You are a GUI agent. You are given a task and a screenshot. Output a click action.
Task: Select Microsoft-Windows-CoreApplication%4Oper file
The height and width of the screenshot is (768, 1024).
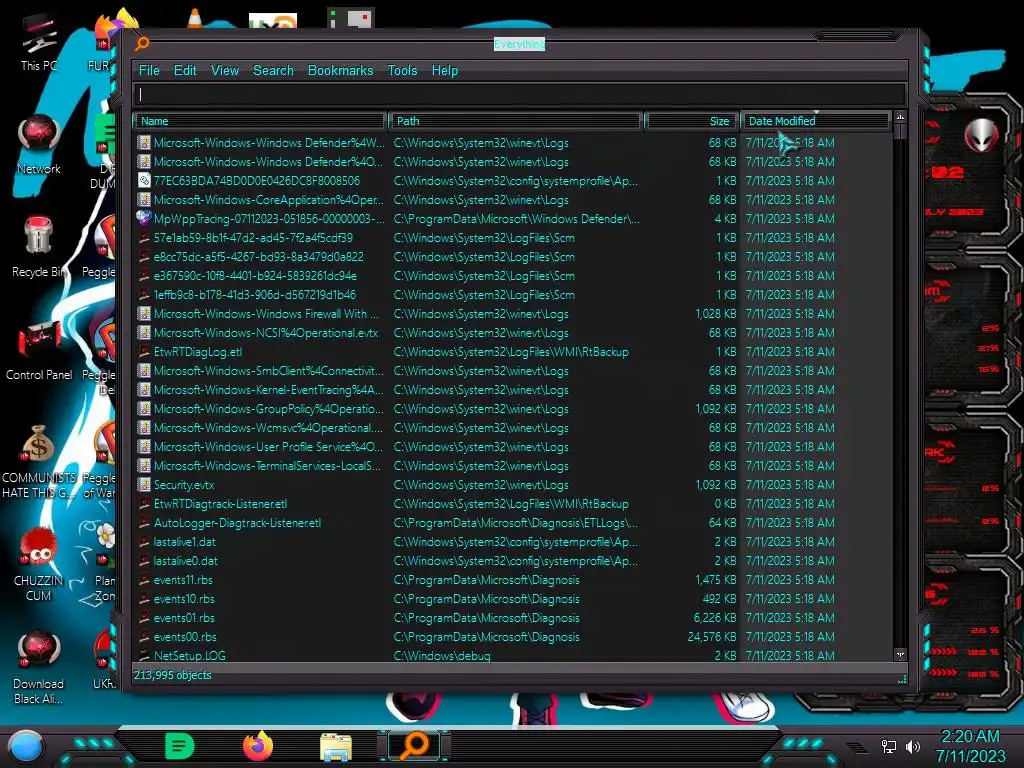point(268,199)
